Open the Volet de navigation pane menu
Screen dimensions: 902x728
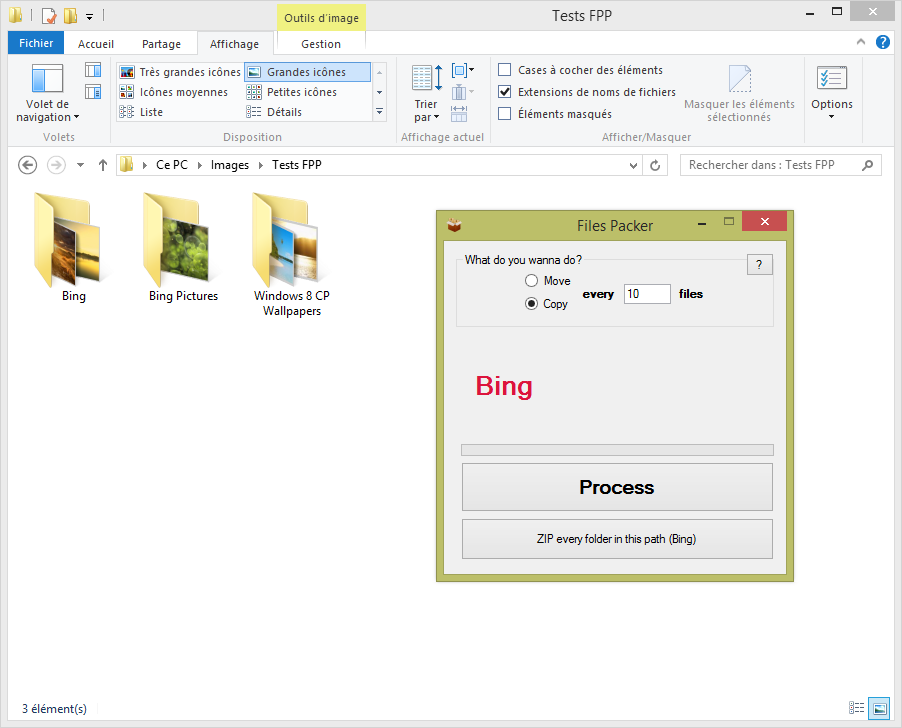tap(47, 94)
